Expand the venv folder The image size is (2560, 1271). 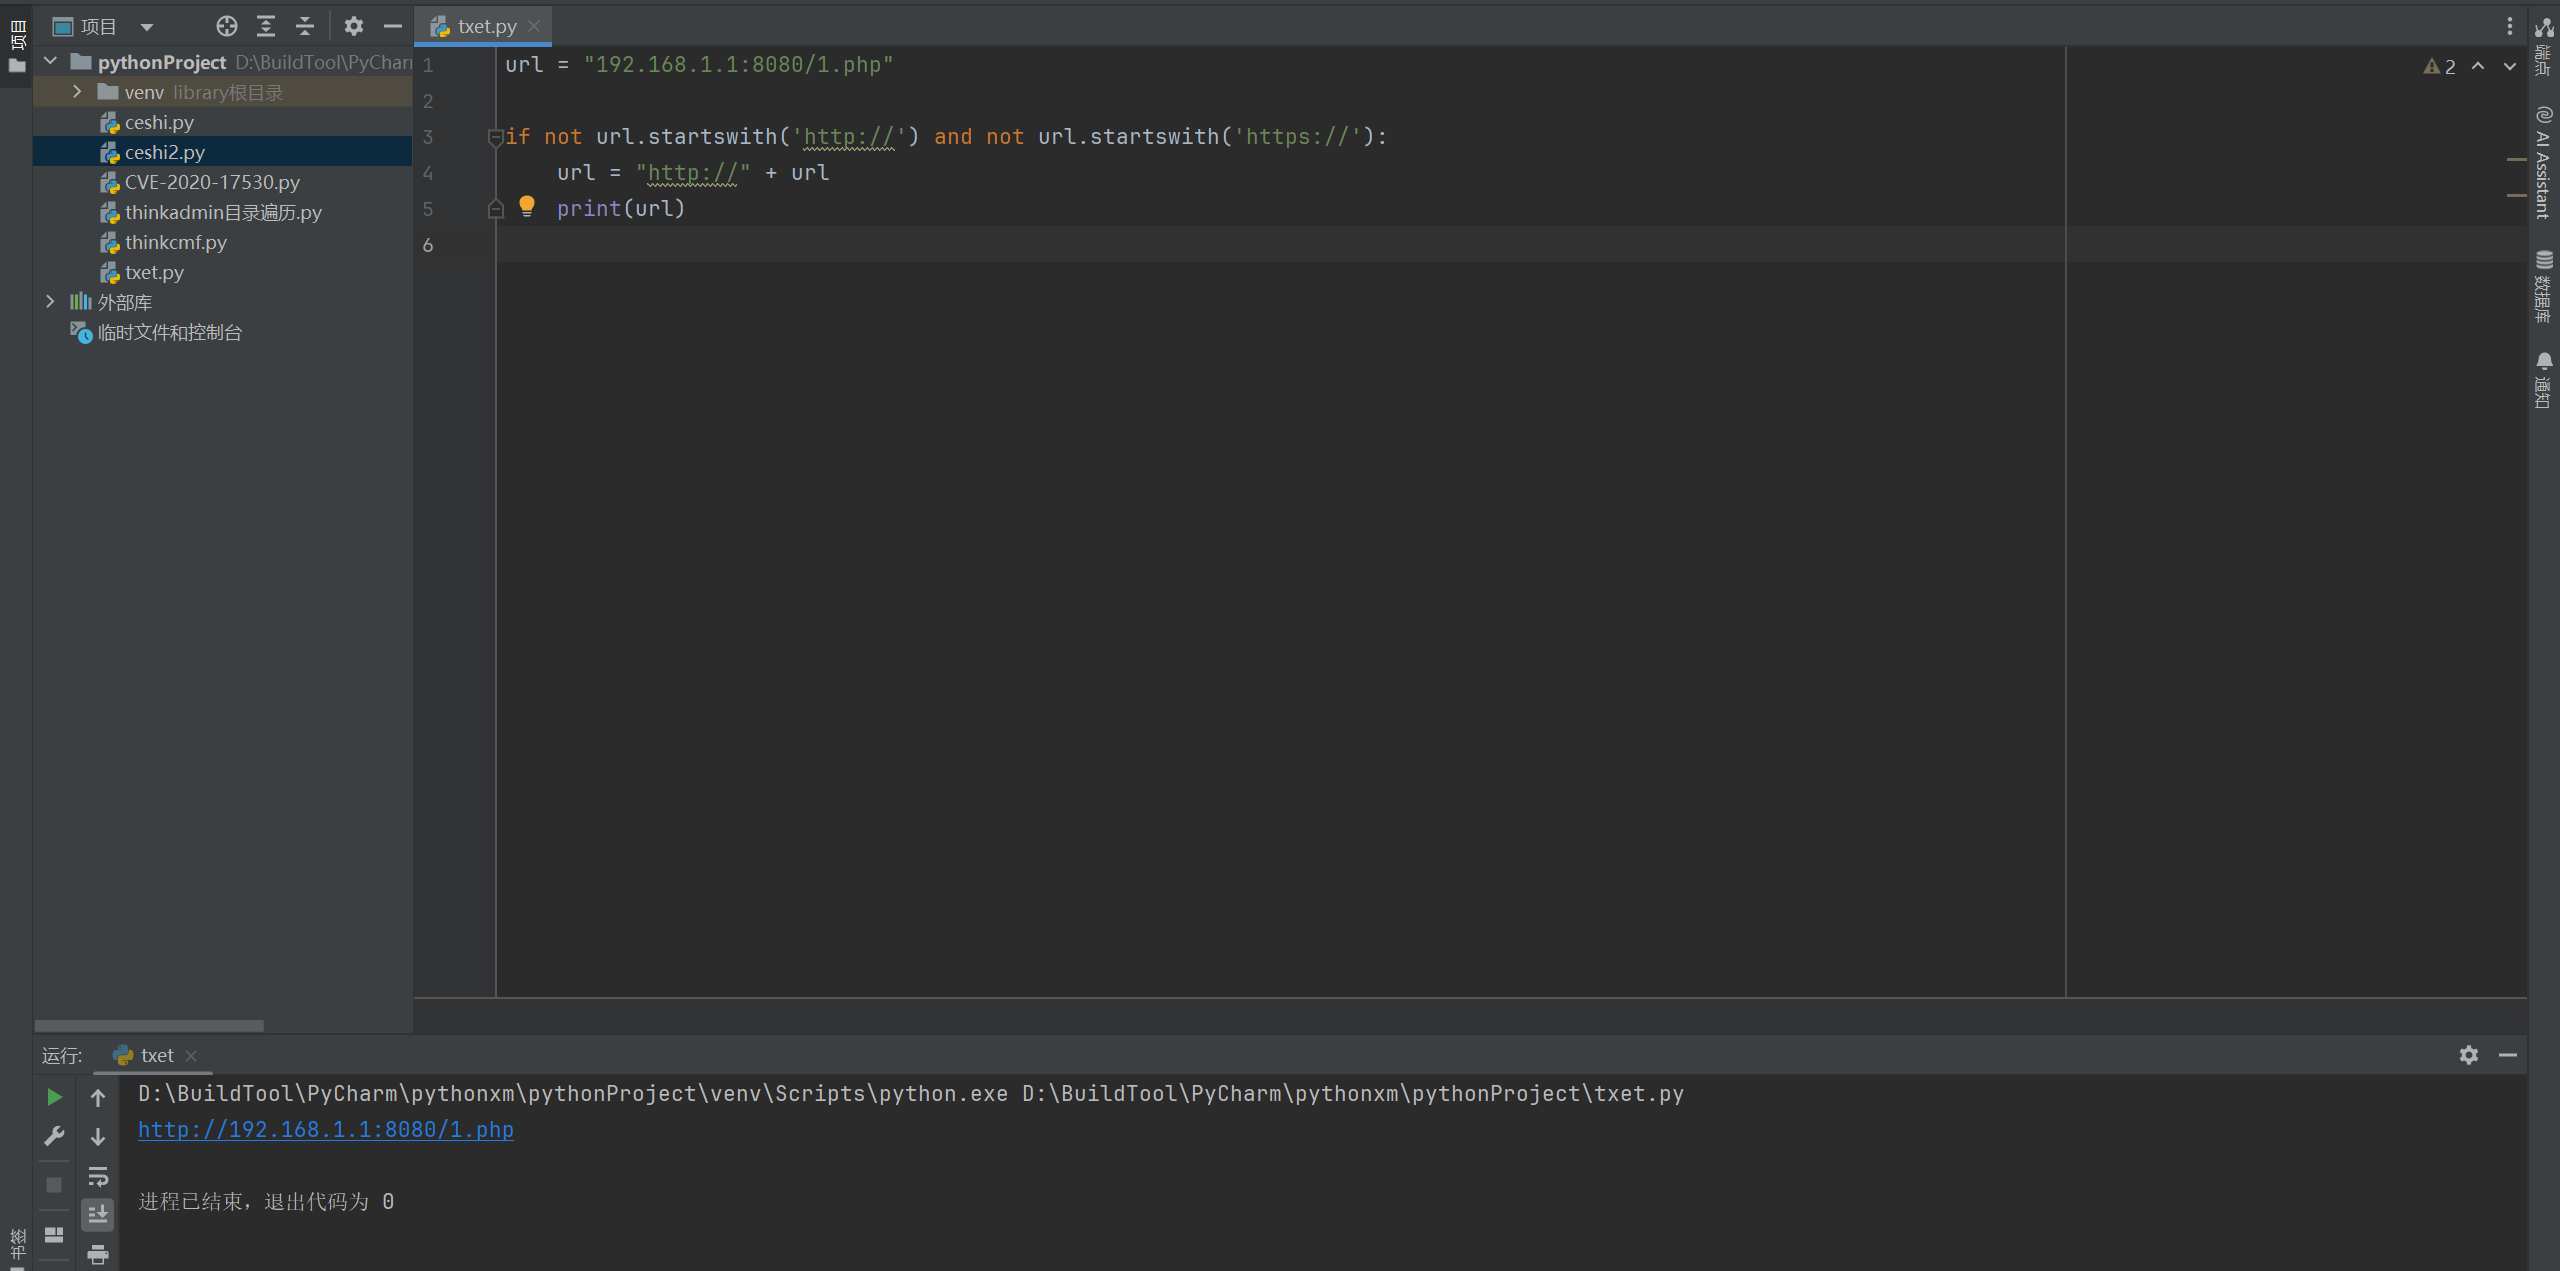[77, 92]
